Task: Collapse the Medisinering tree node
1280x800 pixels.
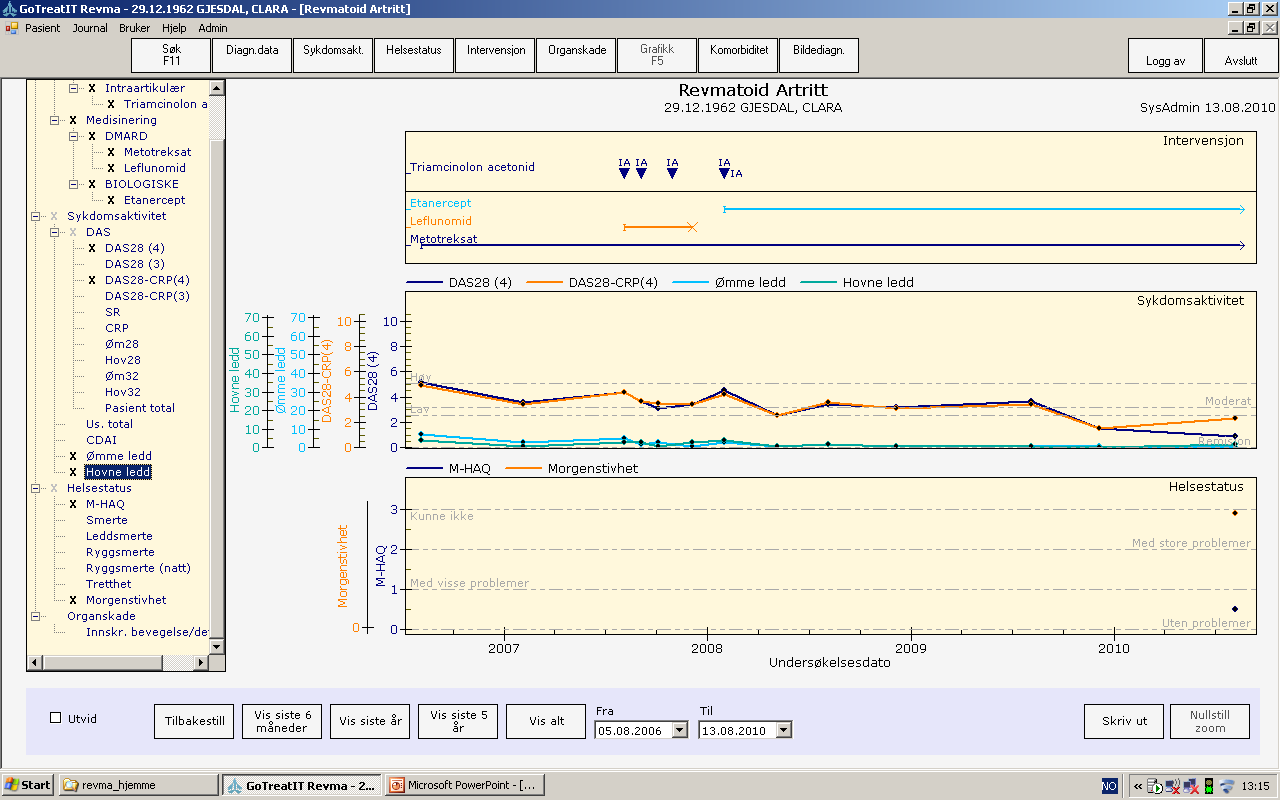Action: [x=54, y=120]
